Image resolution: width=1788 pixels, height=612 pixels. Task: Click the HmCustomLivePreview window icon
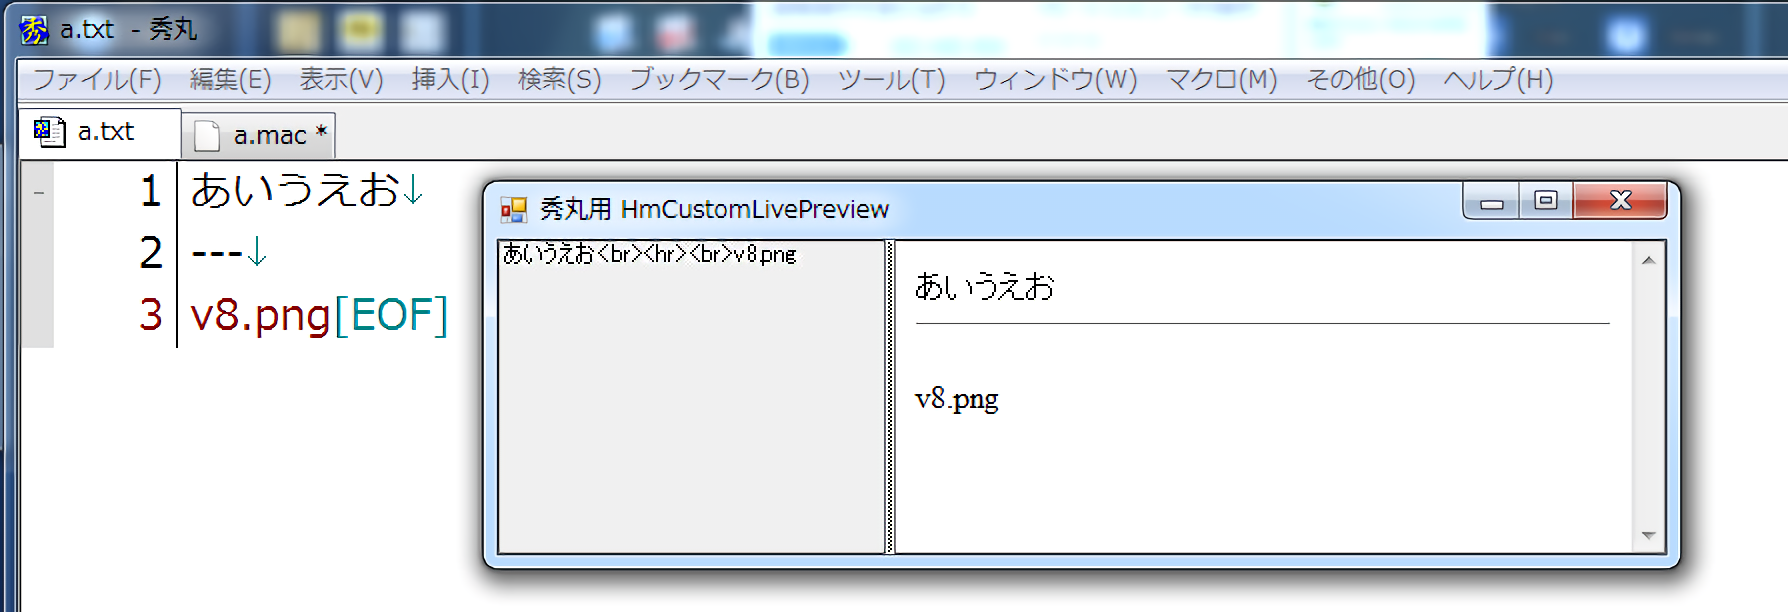513,209
